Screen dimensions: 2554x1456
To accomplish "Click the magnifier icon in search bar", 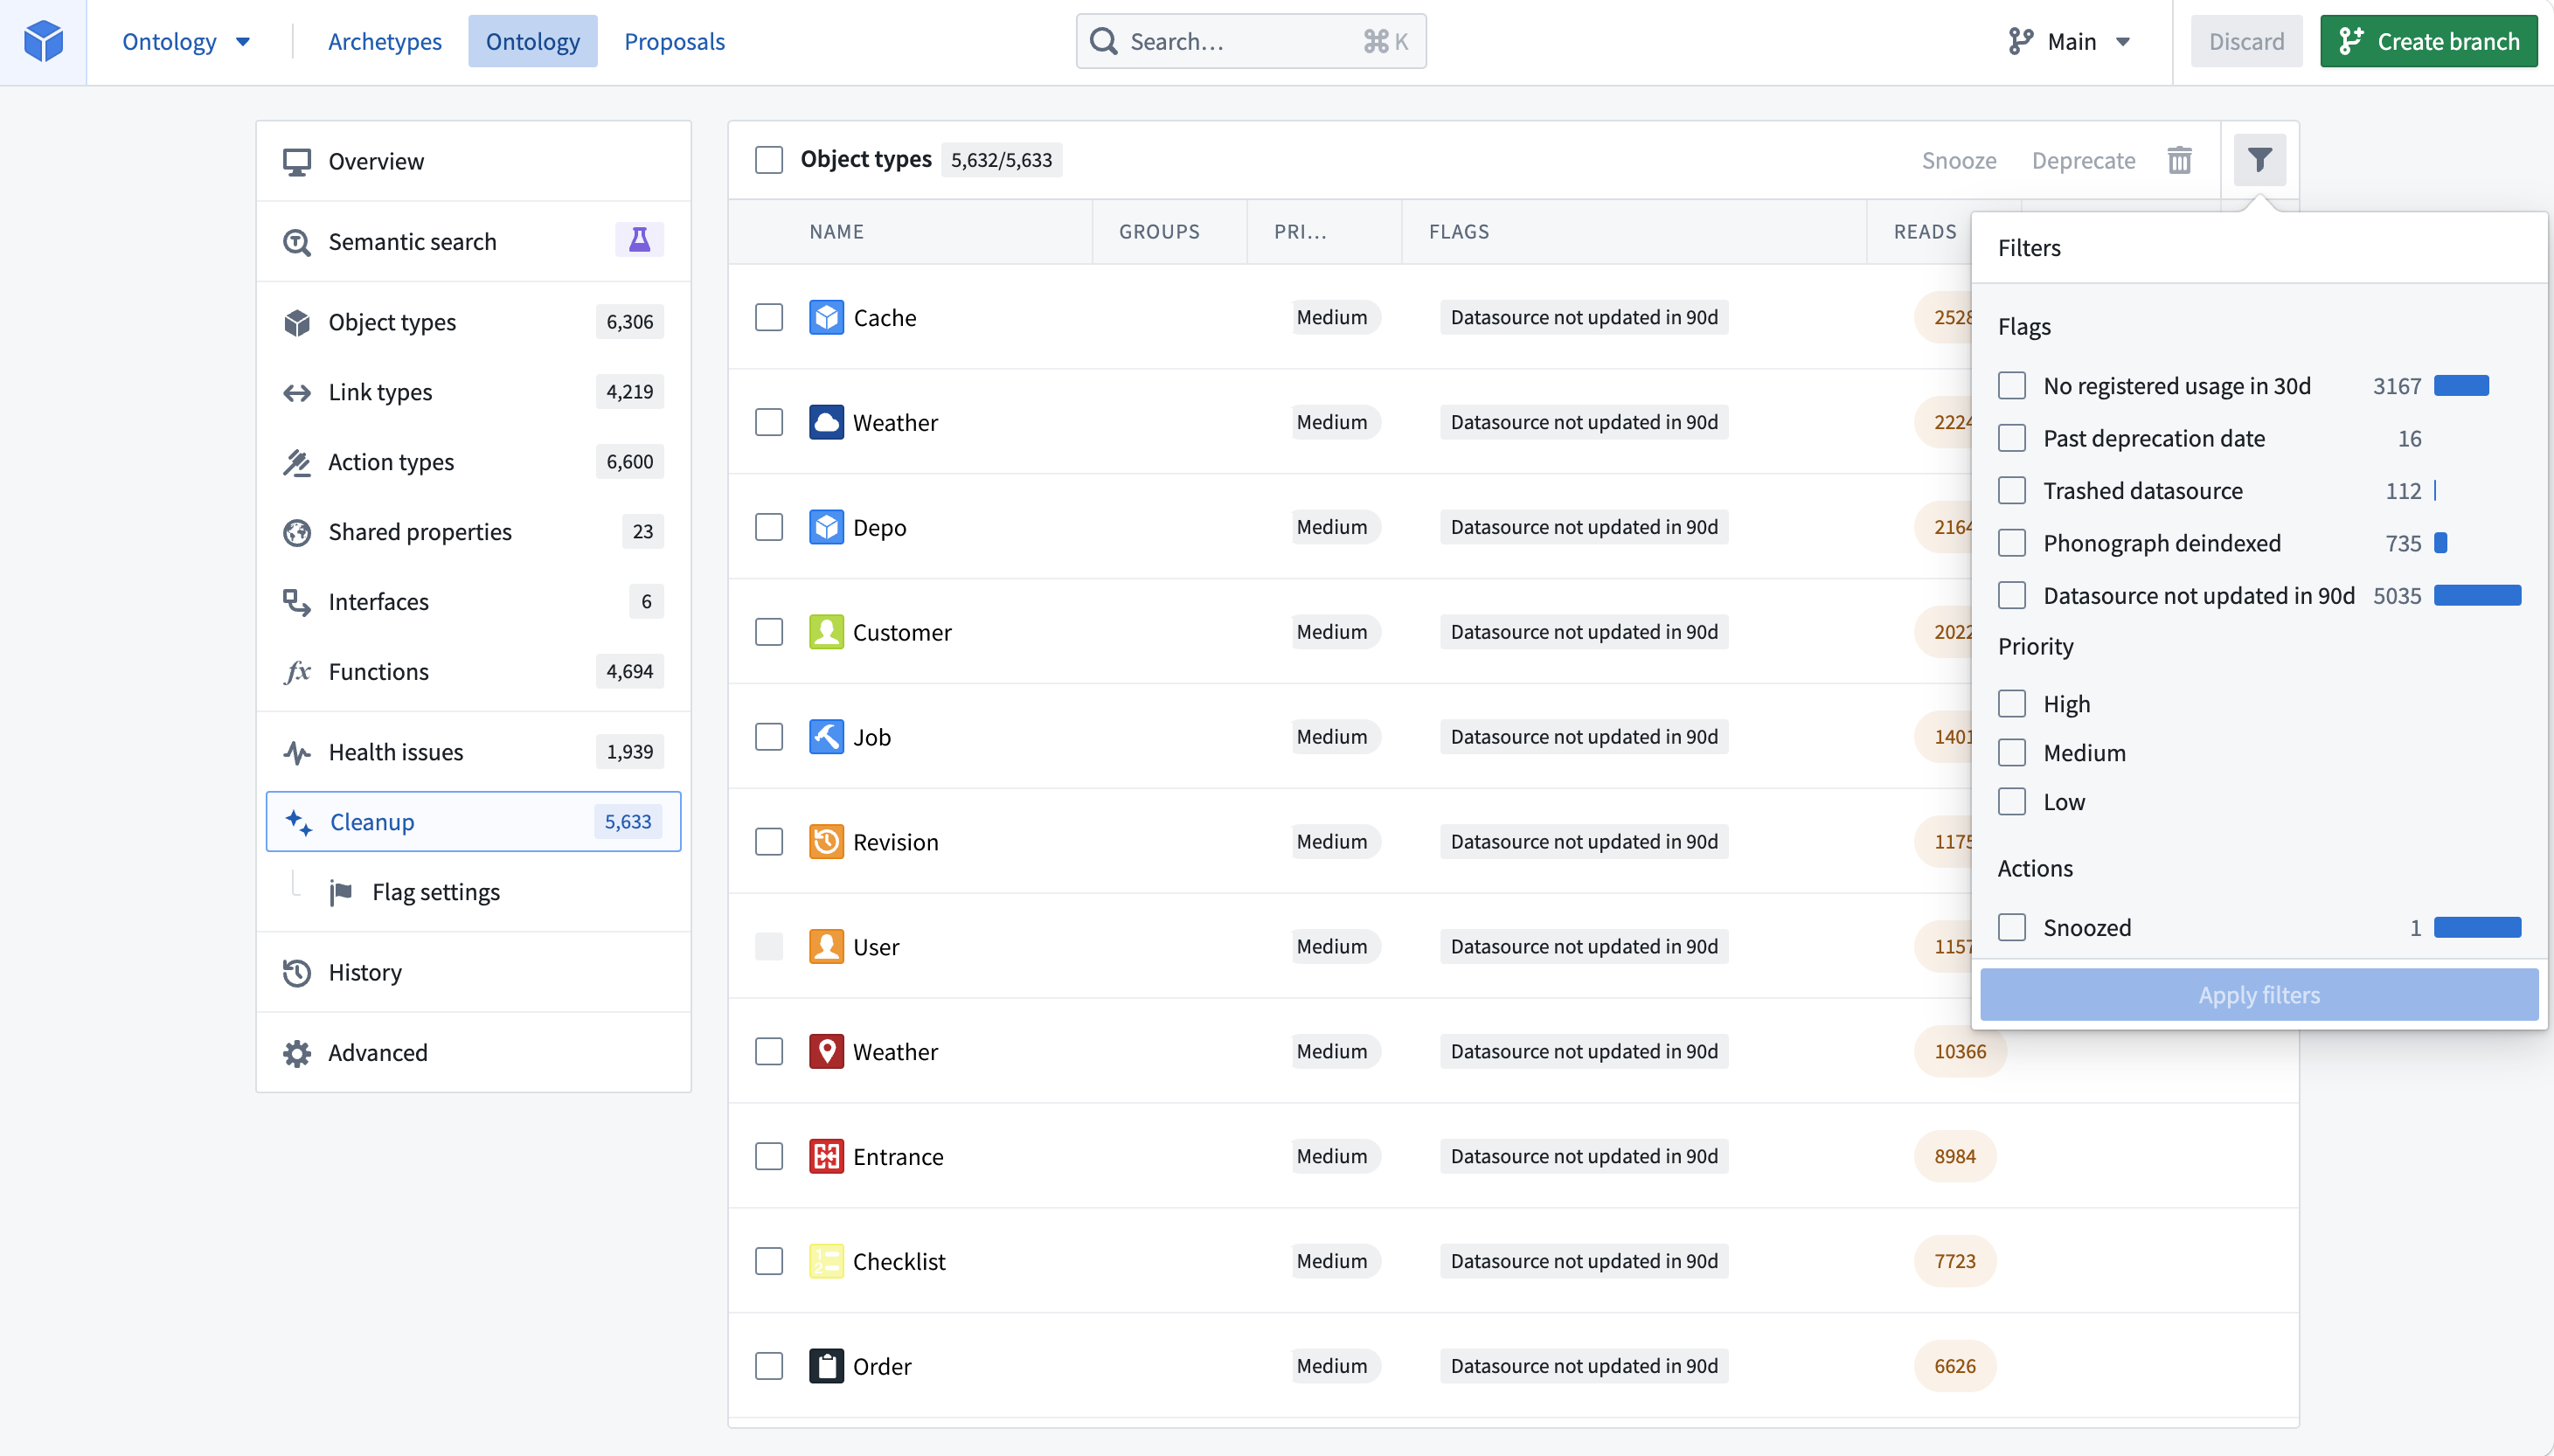I will pyautogui.click(x=1103, y=41).
